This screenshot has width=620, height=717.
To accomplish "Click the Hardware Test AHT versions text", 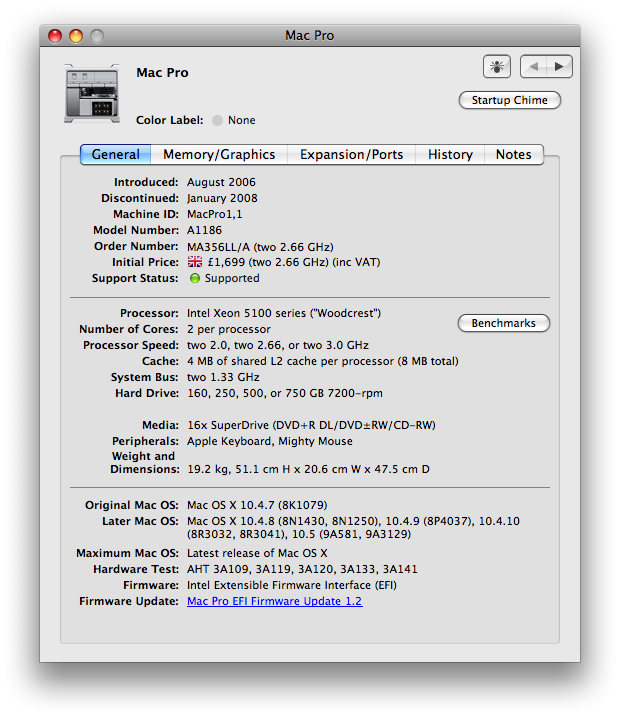I will tap(302, 569).
